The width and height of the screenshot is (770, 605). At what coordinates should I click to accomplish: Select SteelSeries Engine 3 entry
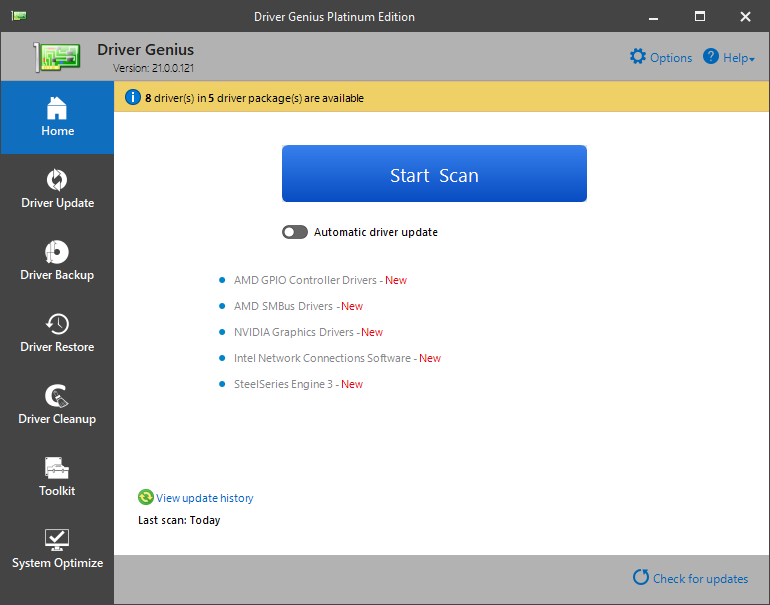(x=283, y=384)
